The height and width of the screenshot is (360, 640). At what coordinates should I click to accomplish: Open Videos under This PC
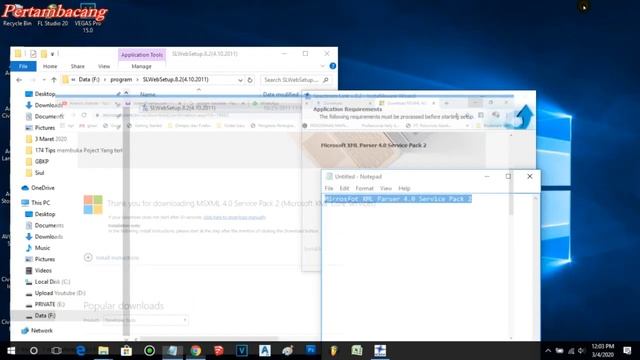tap(39, 270)
